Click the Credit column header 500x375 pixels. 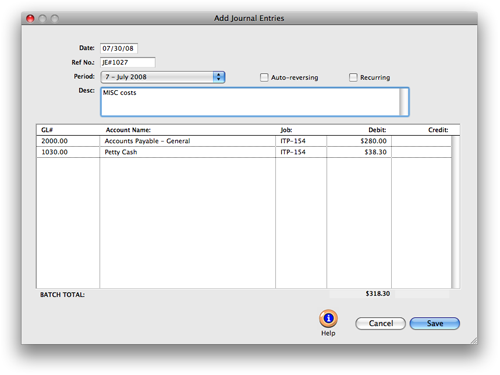pyautogui.click(x=438, y=130)
